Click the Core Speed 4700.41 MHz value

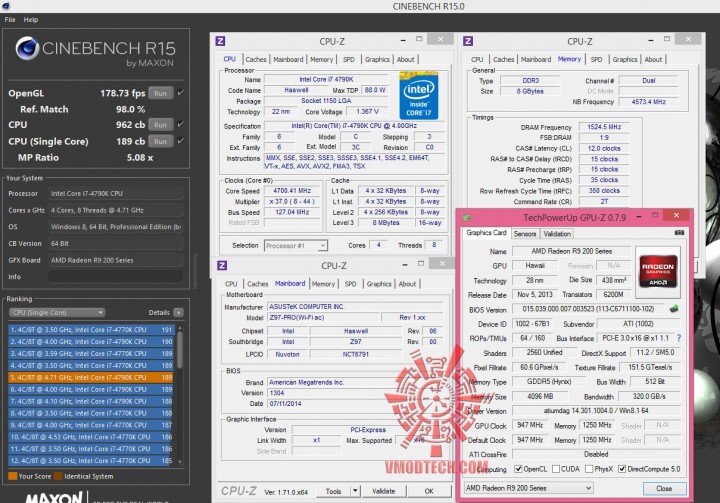(292, 191)
